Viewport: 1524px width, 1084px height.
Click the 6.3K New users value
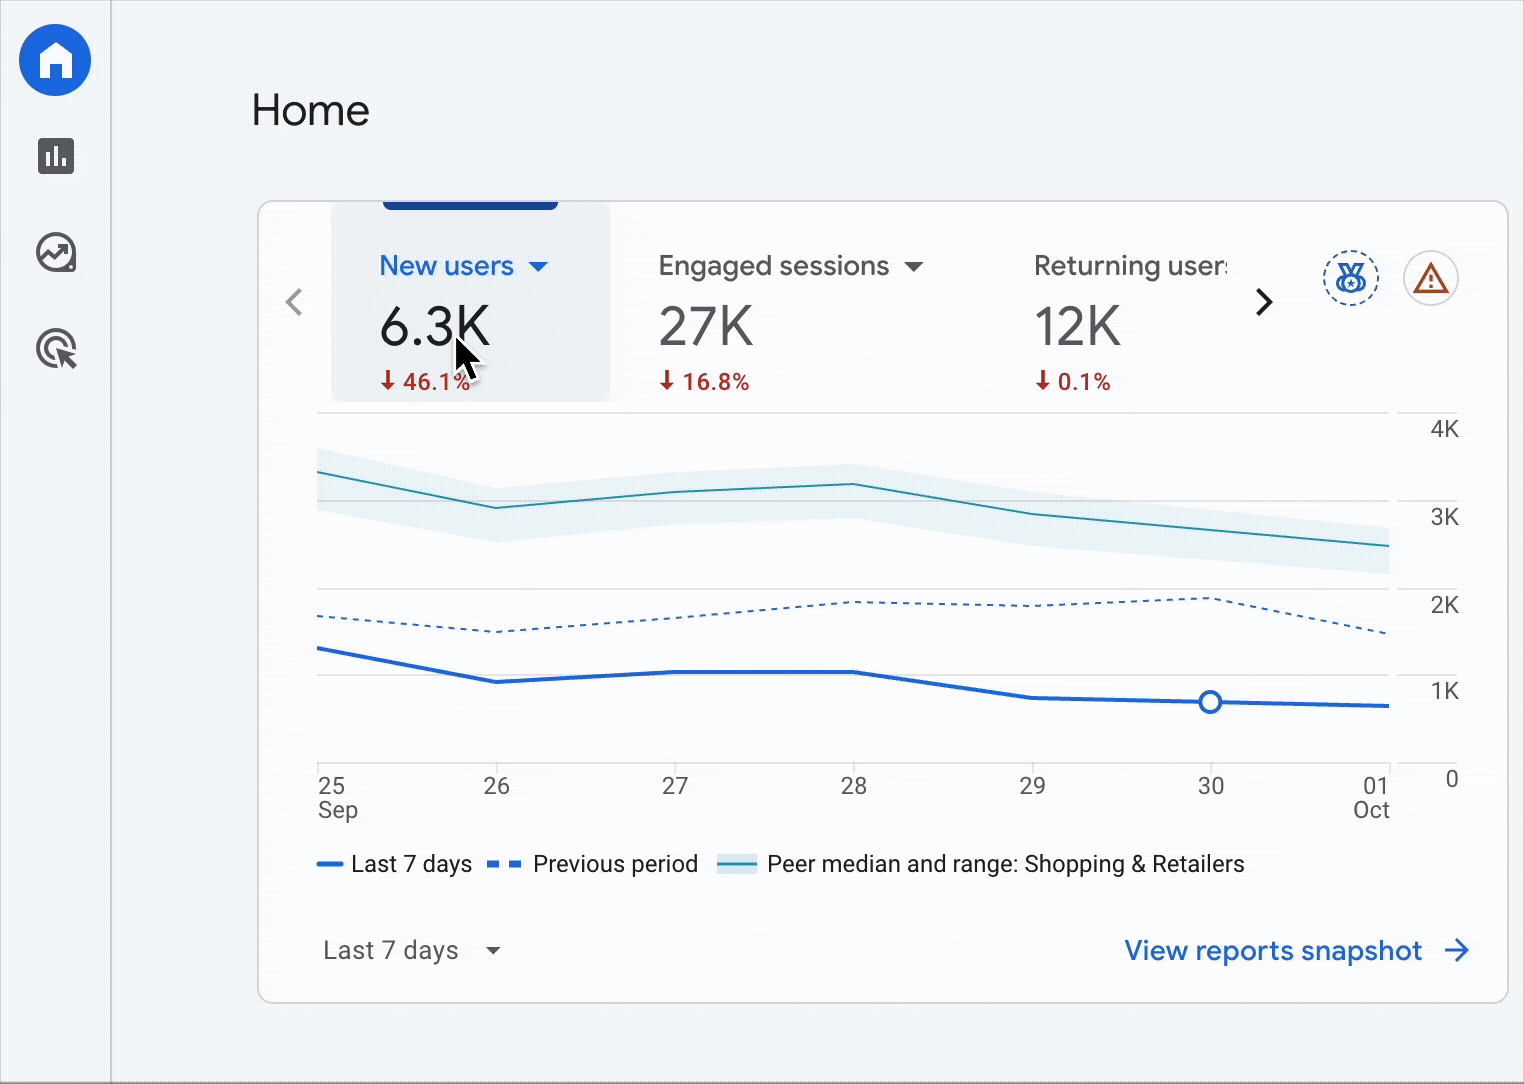point(435,327)
